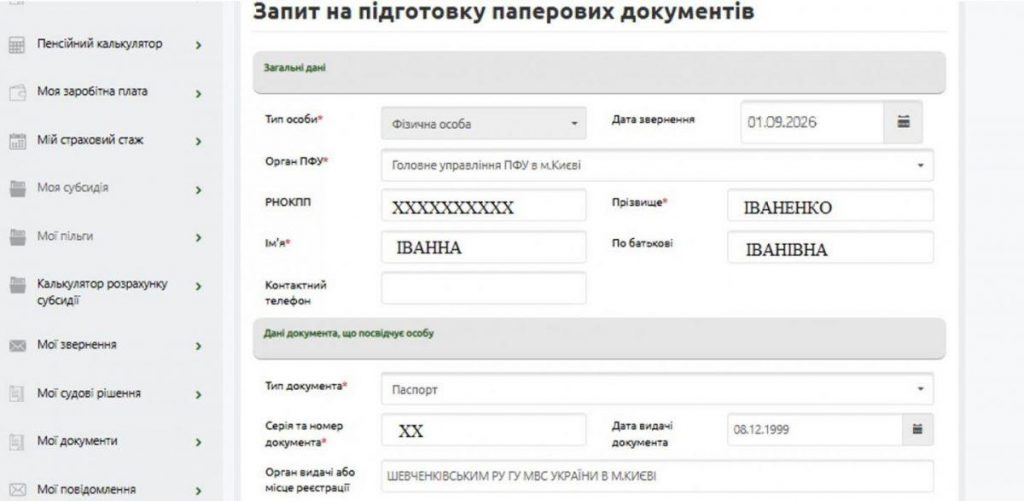
Task: Expand the Калькулятор розрахунку субсидії chevron
Action: coord(198,286)
